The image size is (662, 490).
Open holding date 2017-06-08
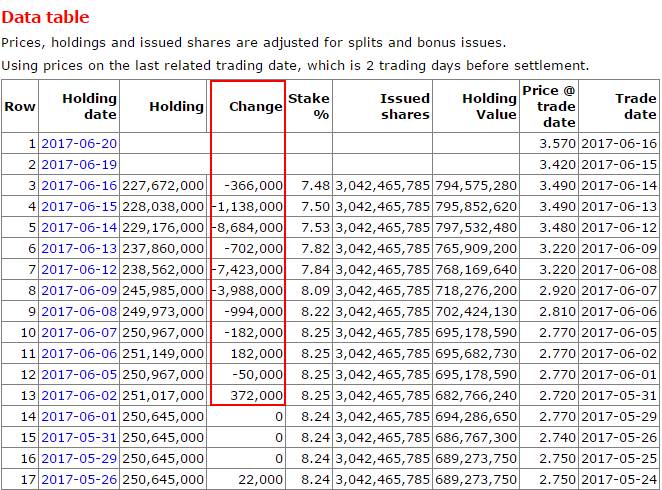point(79,311)
